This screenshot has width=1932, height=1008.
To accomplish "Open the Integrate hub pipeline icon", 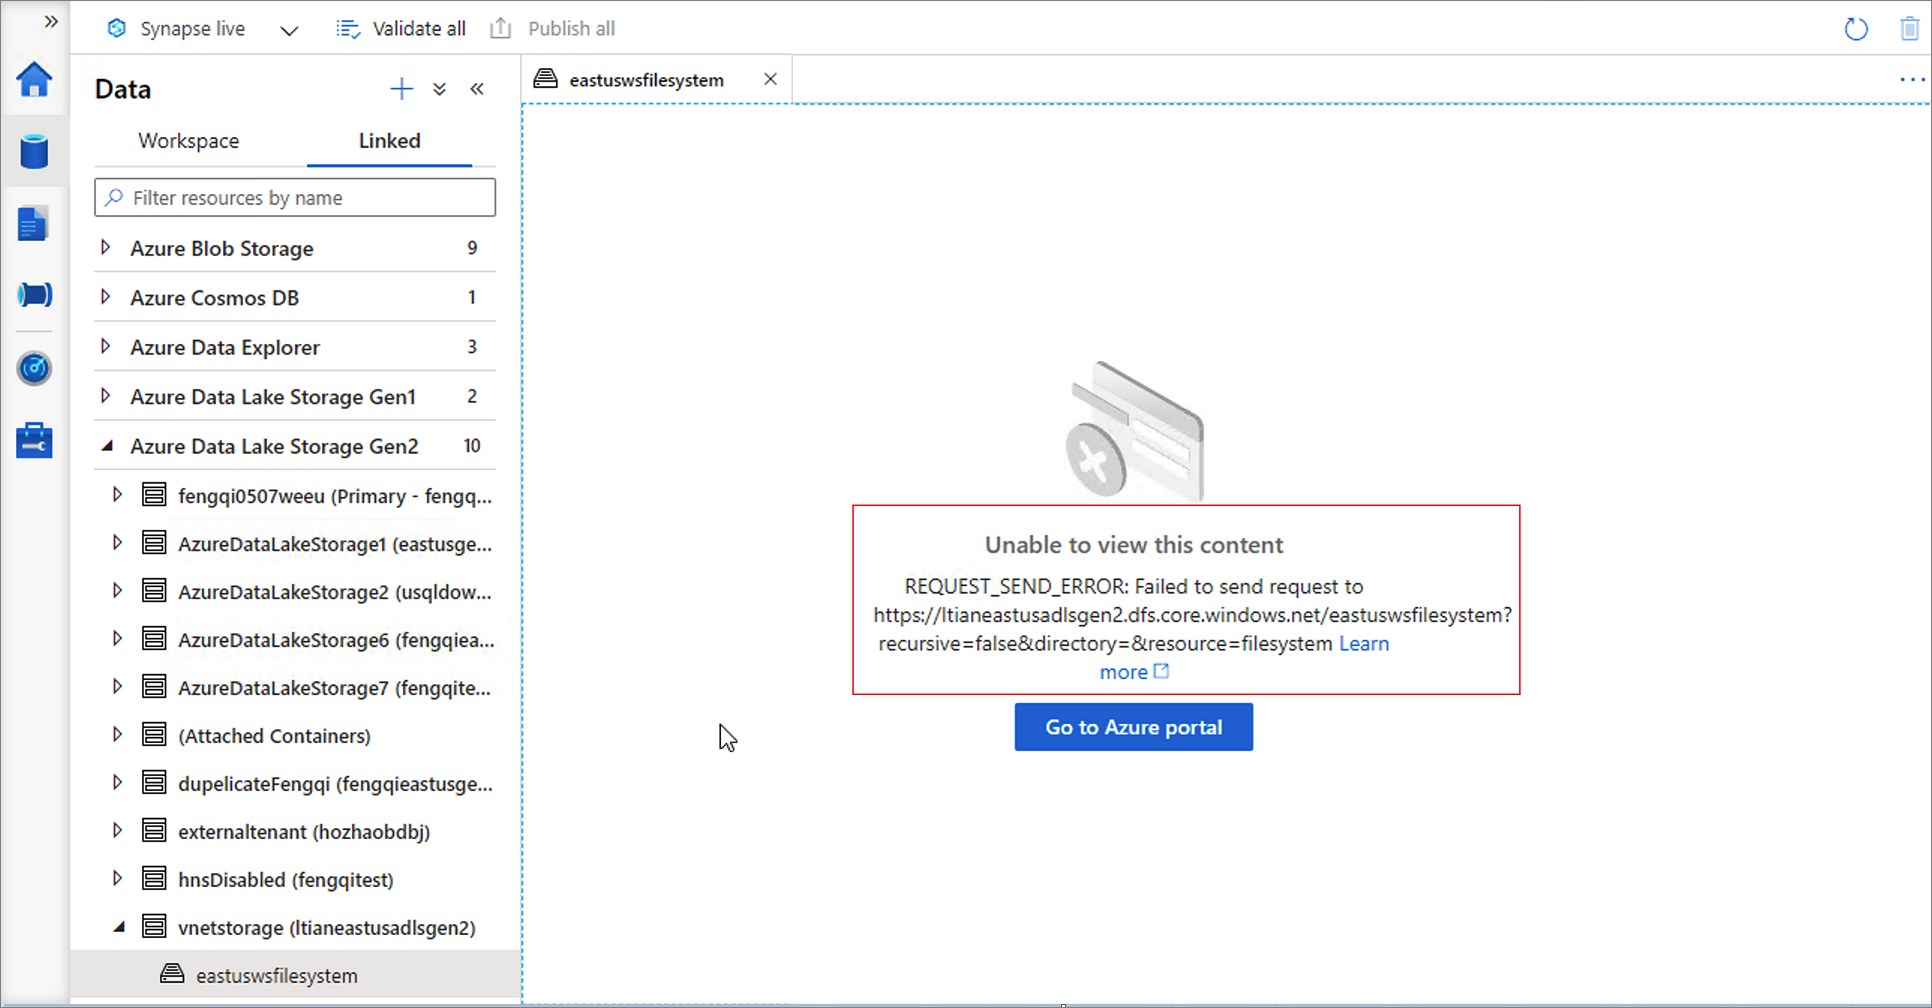I will pyautogui.click(x=35, y=295).
